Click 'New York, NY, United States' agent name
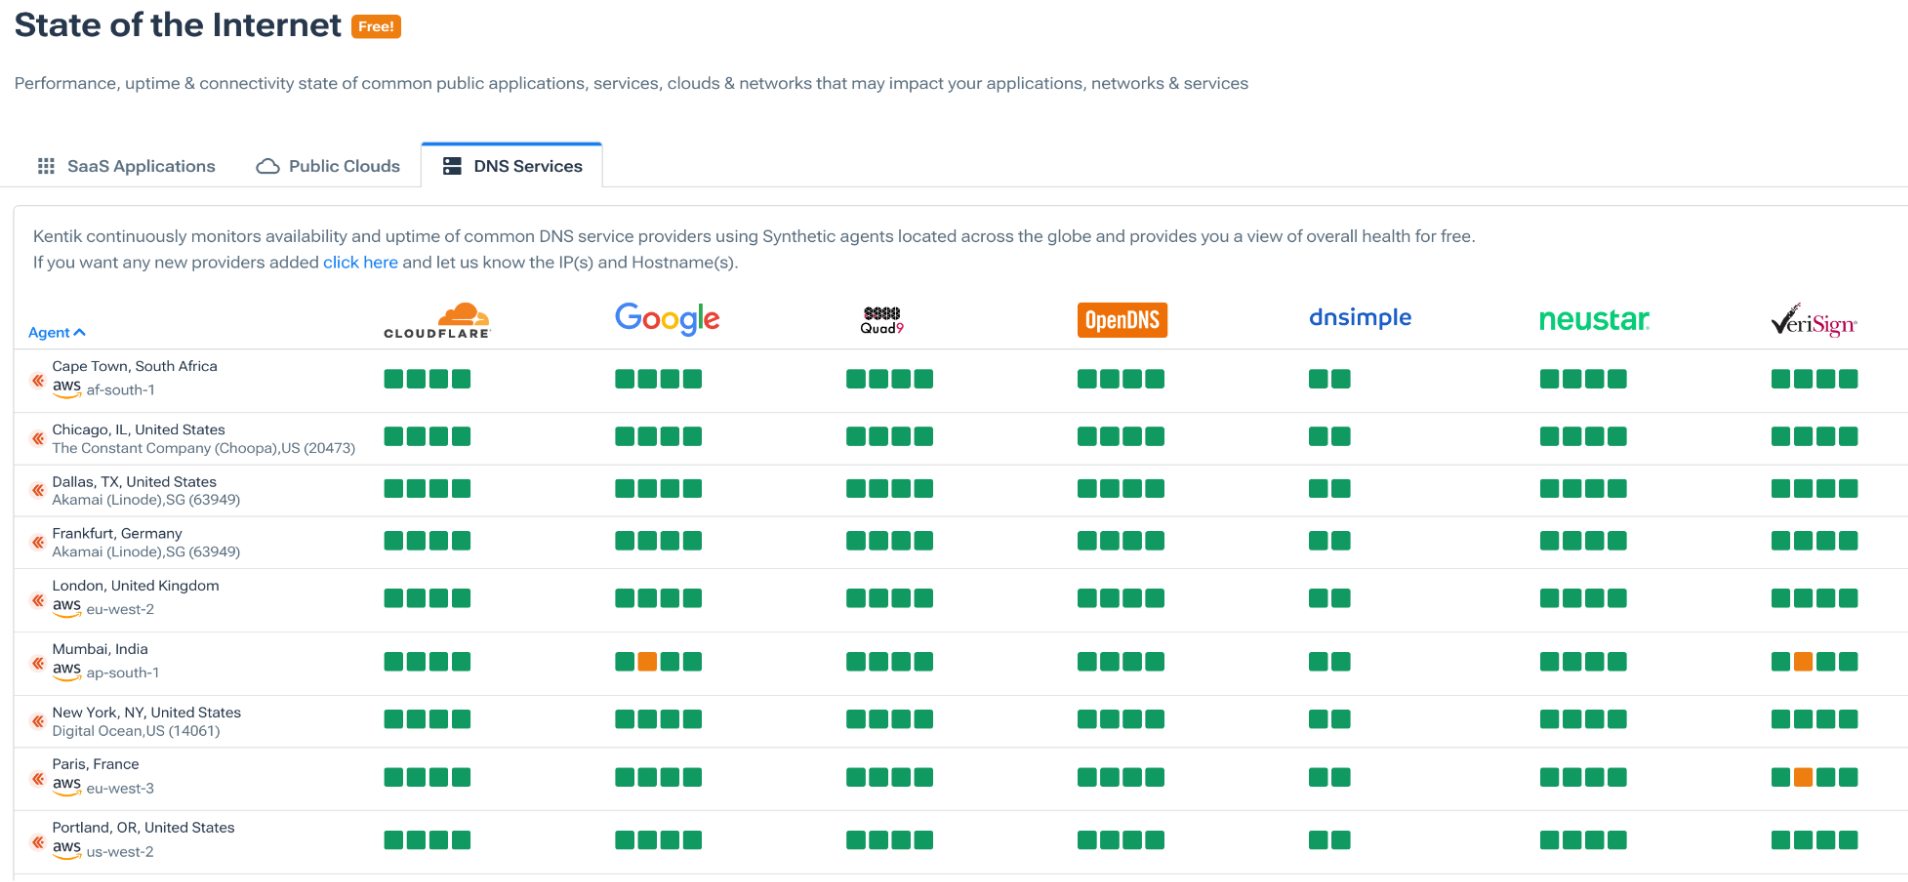Viewport: 1908px width, 882px height. click(147, 712)
